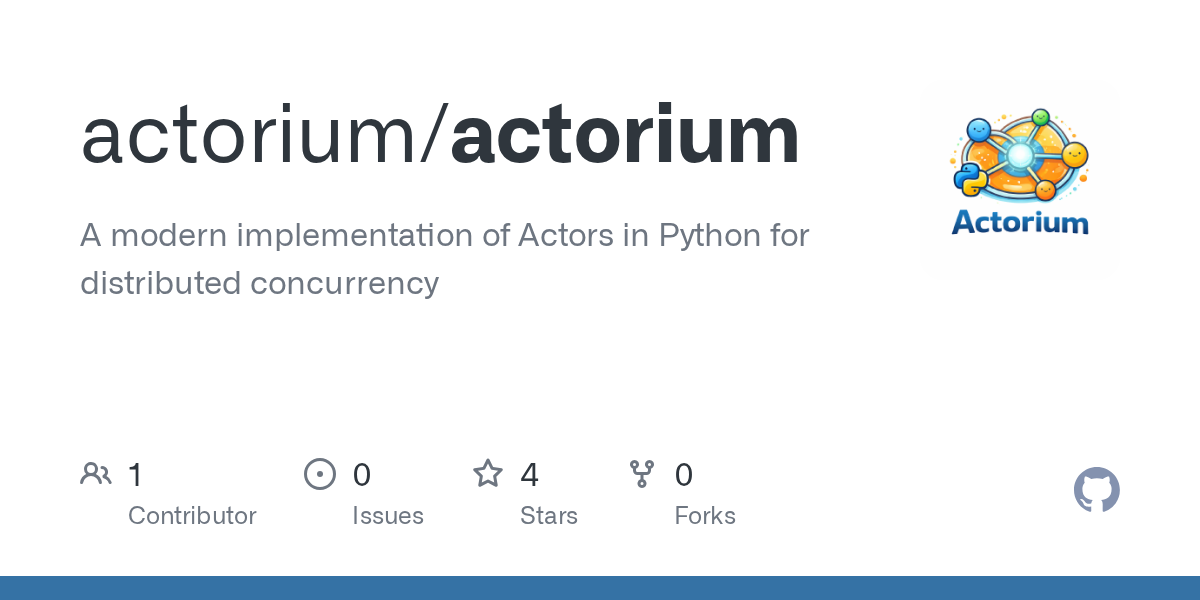
Task: Click the Forks branch icon
Action: tap(642, 474)
